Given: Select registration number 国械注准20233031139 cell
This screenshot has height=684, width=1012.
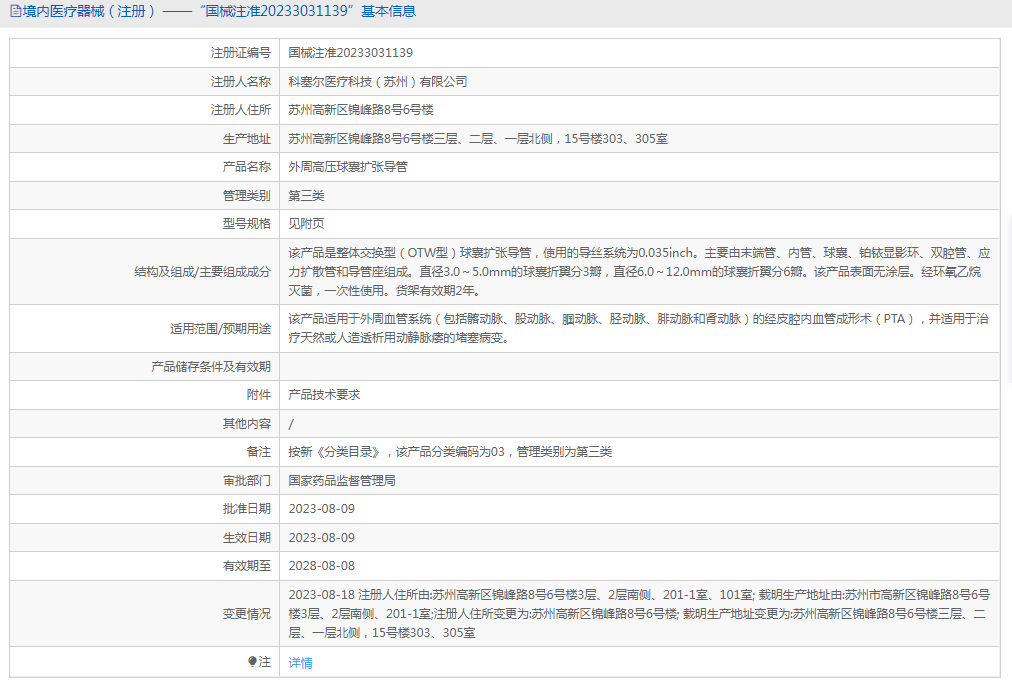Looking at the screenshot, I should 350,53.
